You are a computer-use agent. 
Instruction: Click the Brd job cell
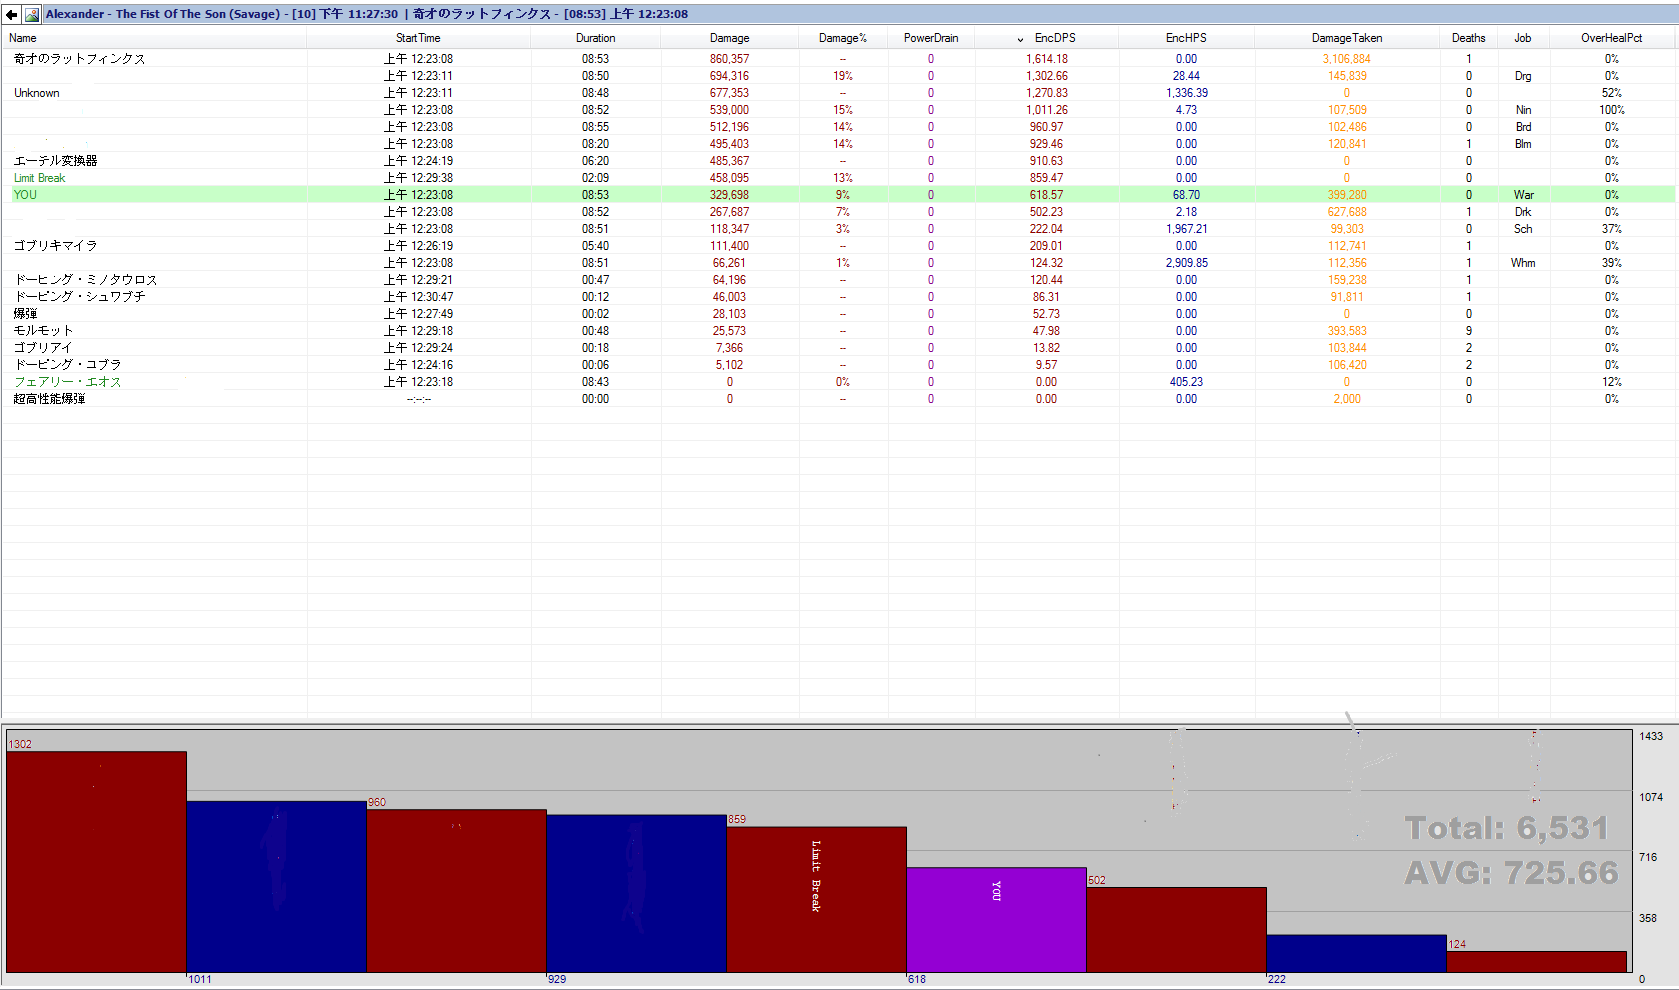click(x=1522, y=127)
